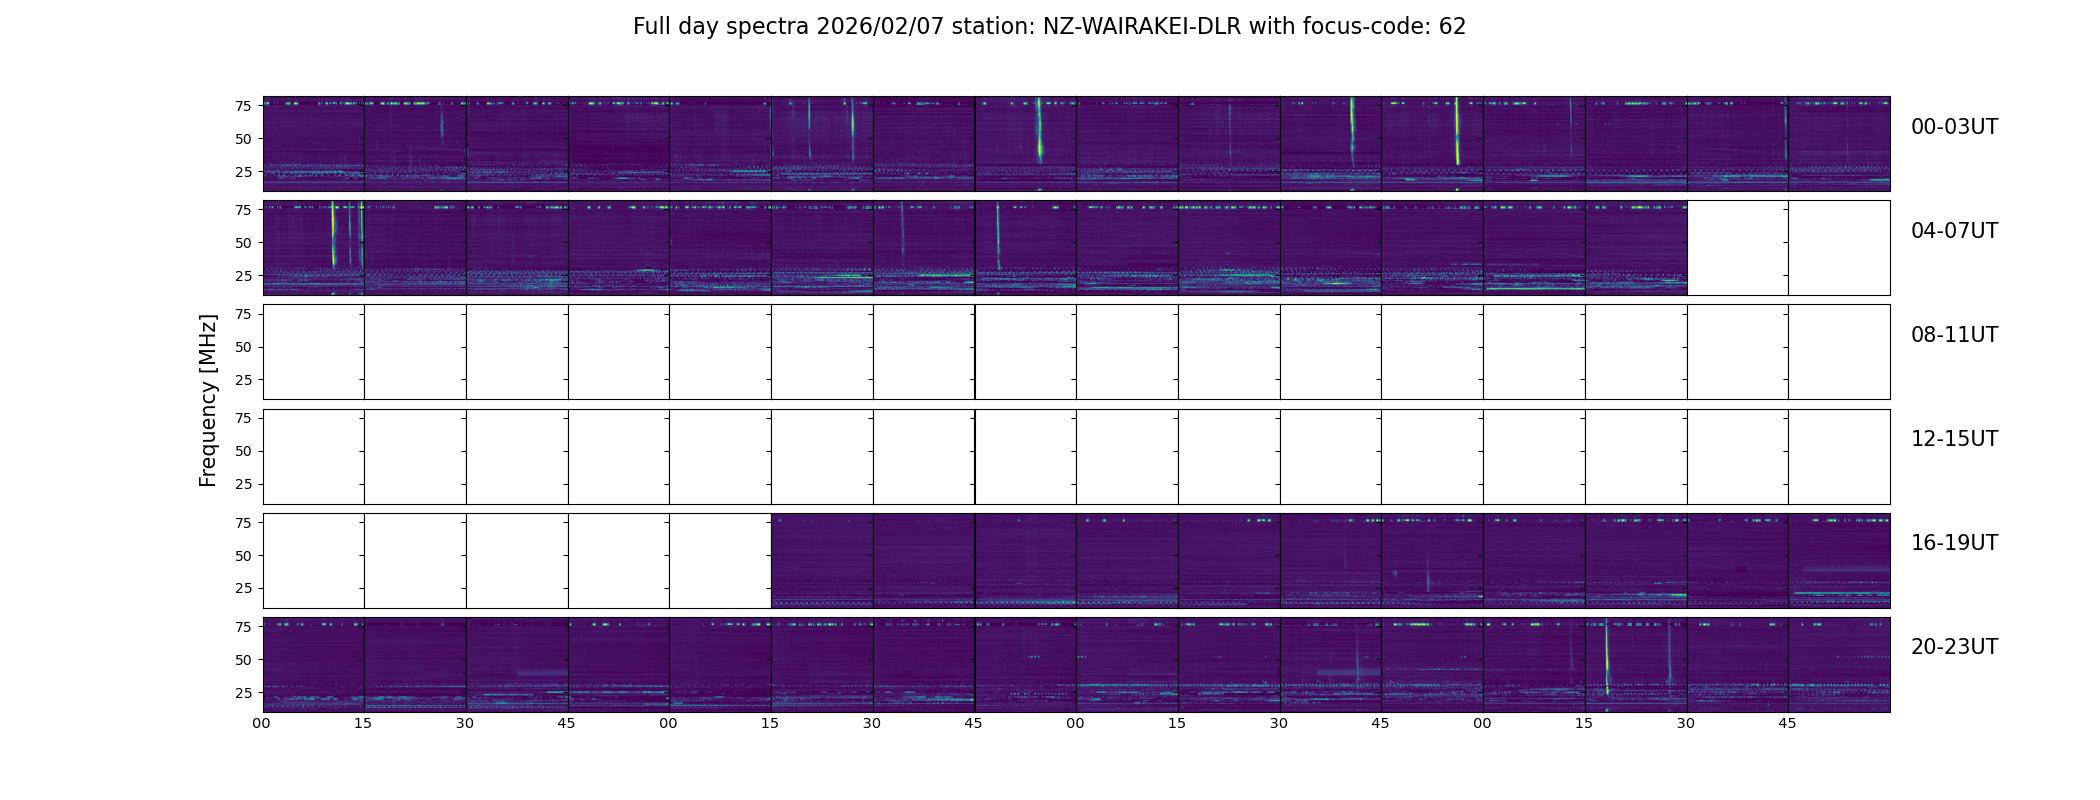Click the "25" frequency tick of the 20-23UT row

(242, 693)
